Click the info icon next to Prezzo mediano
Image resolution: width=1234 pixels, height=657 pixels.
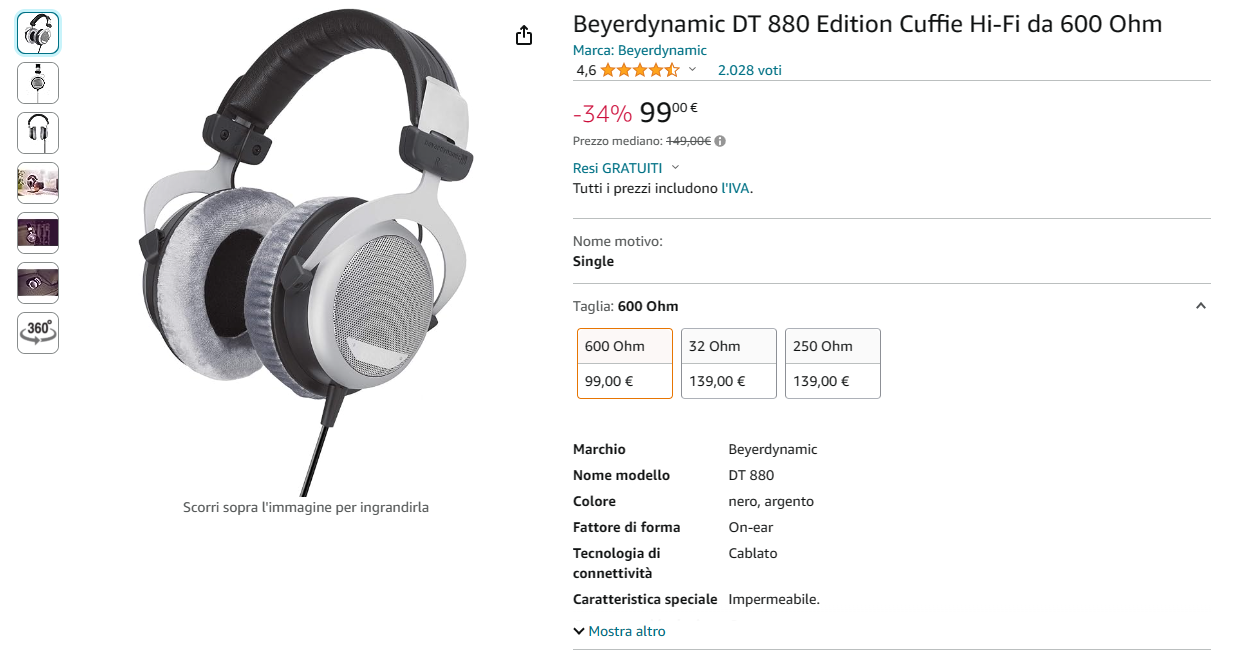point(720,142)
